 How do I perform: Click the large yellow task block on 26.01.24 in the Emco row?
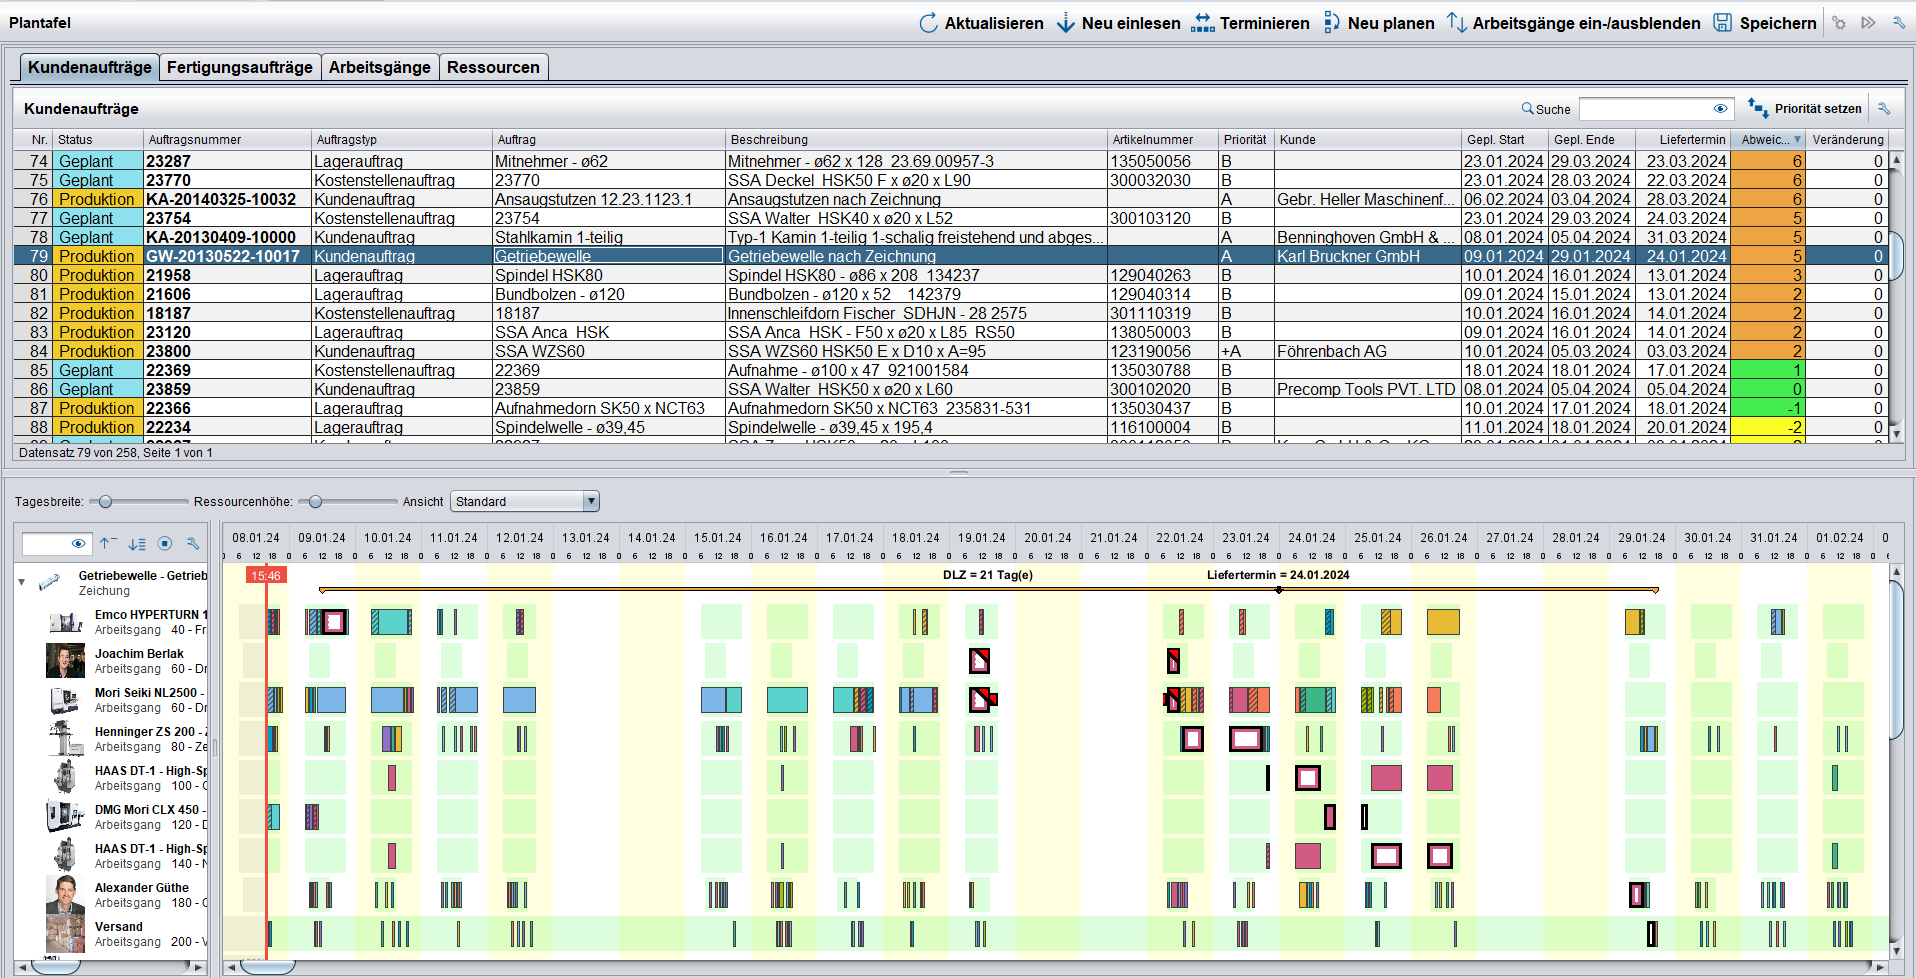1443,622
